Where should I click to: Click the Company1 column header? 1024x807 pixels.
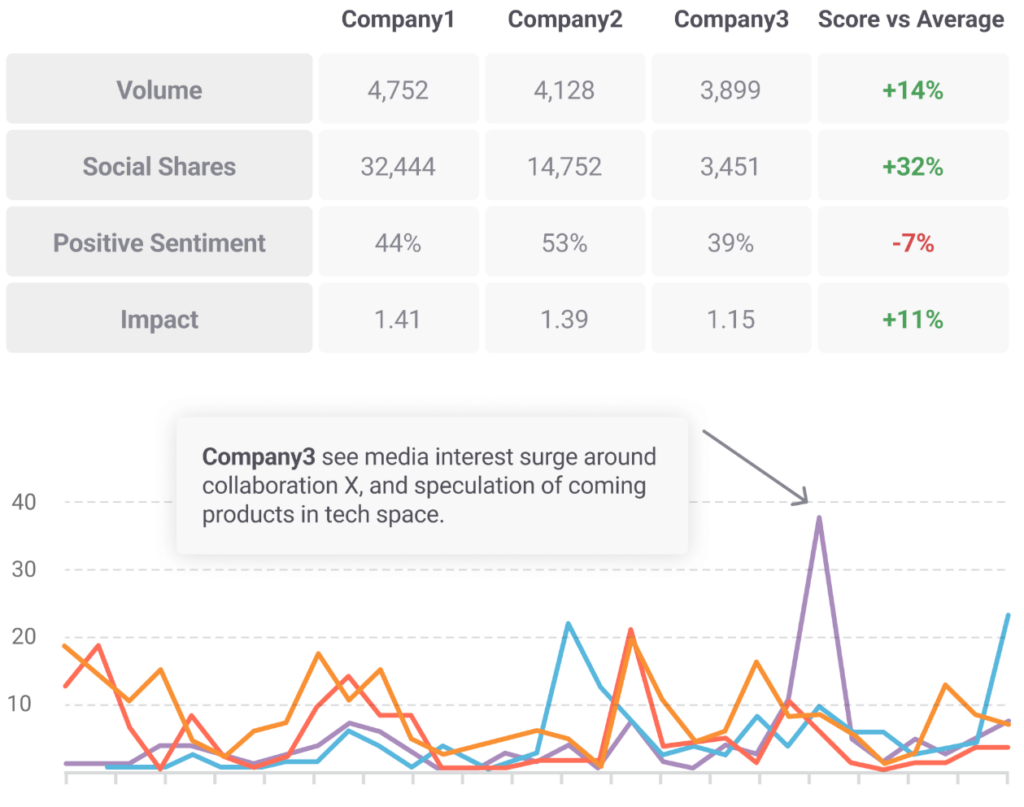pos(398,20)
